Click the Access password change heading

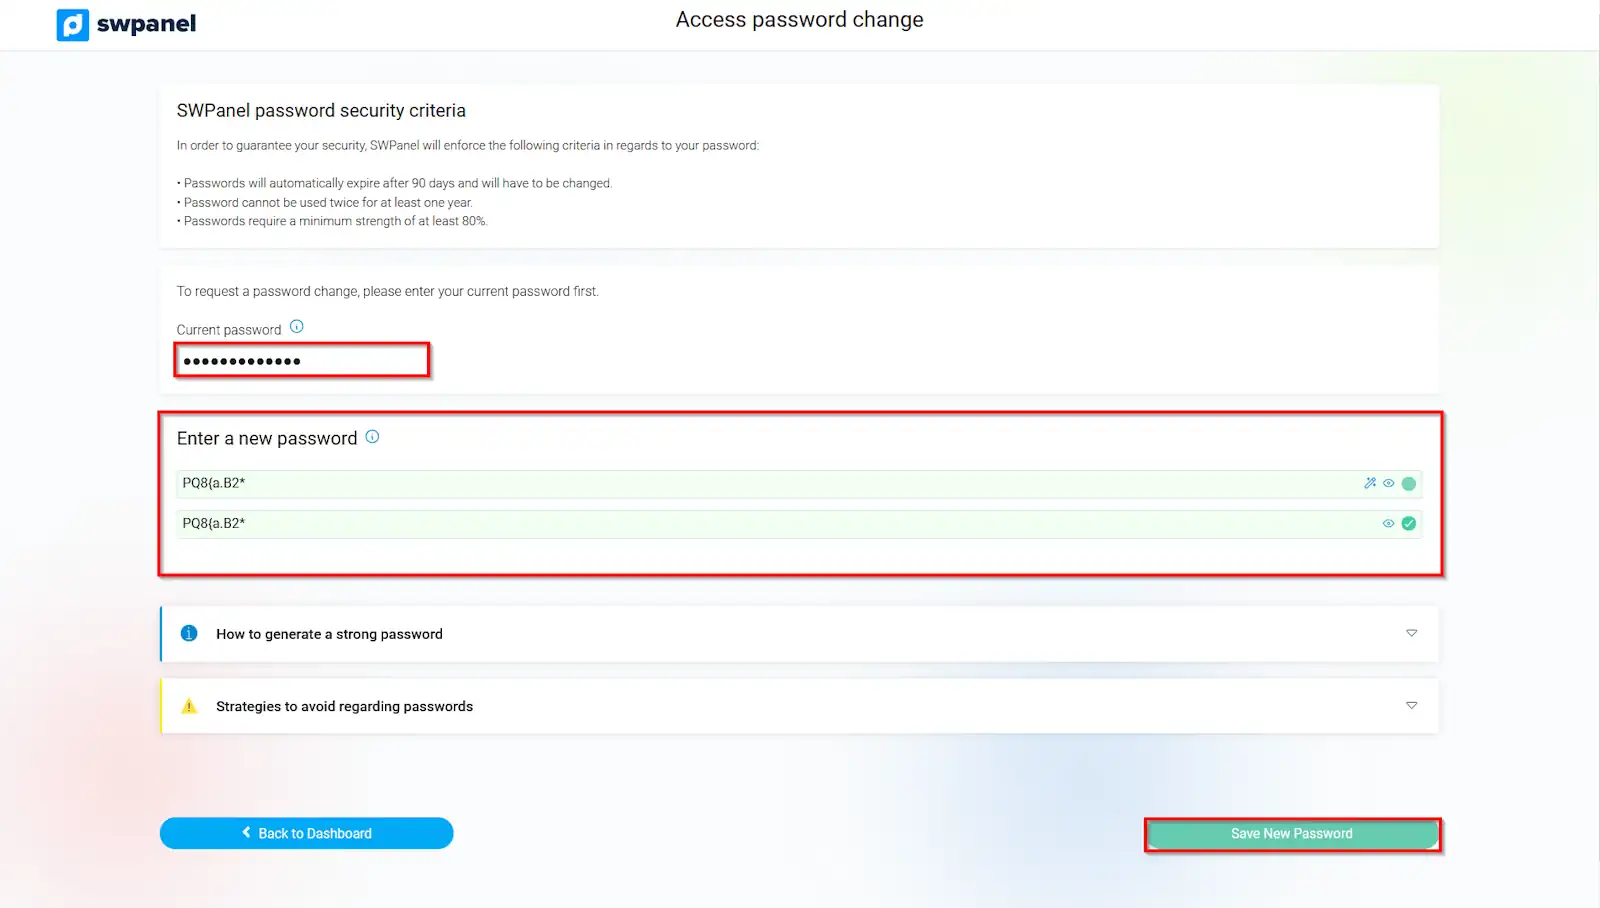tap(799, 20)
